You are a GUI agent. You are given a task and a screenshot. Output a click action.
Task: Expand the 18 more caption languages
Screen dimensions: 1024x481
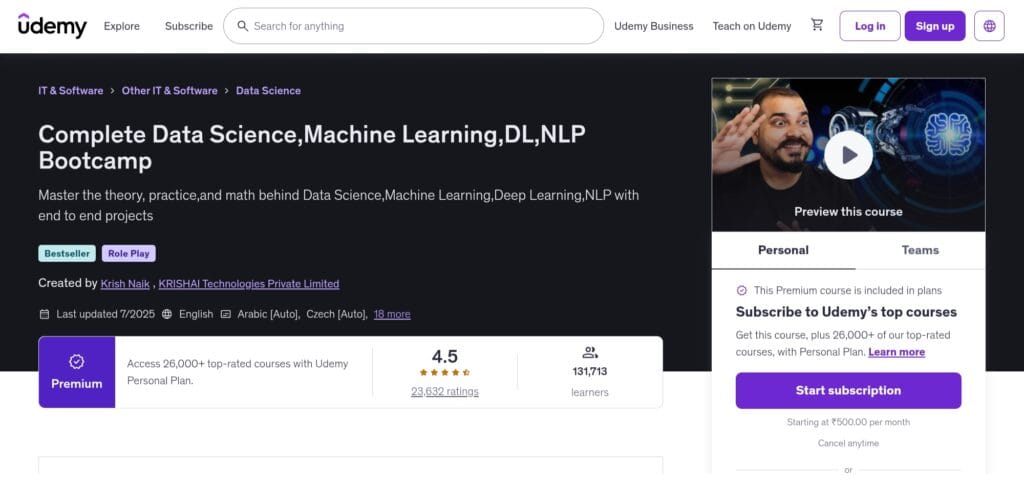[392, 314]
